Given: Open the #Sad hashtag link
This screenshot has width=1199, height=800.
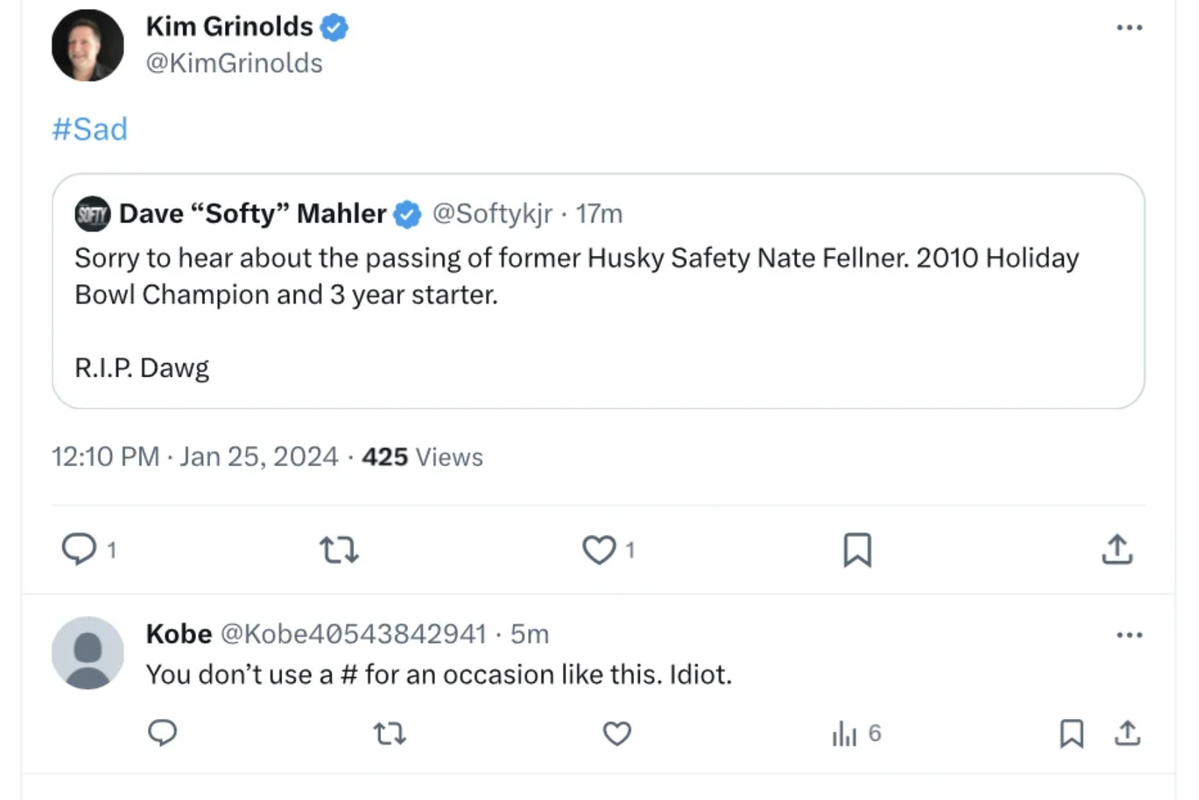Looking at the screenshot, I should 90,129.
